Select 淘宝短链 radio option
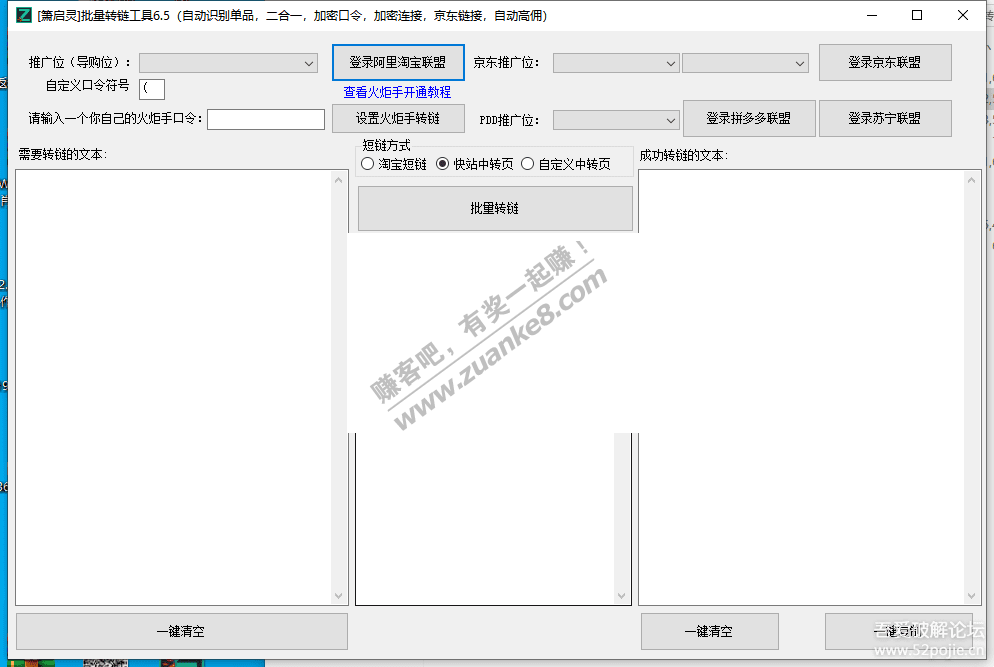 (368, 164)
